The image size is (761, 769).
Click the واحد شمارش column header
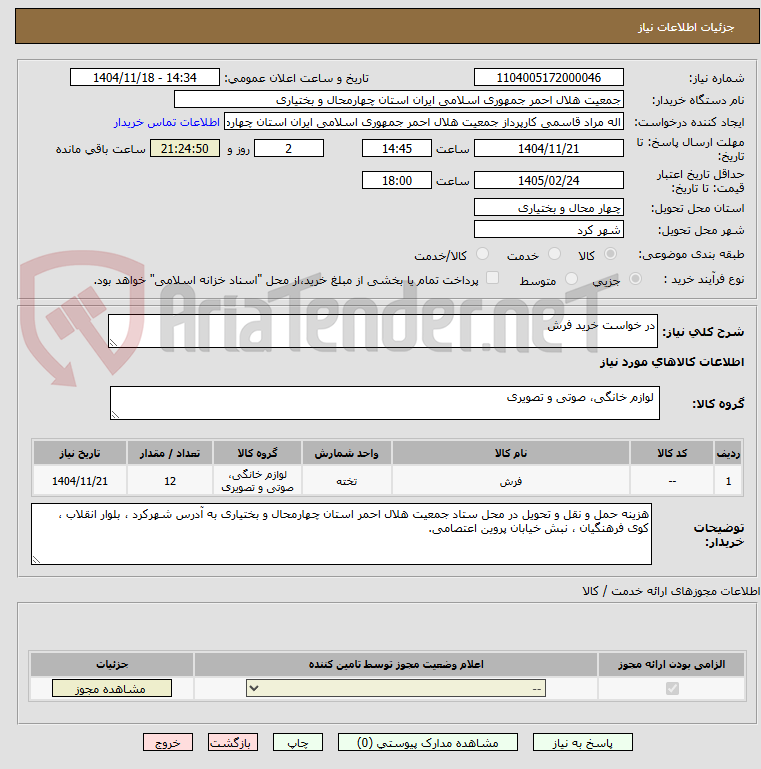pos(347,453)
